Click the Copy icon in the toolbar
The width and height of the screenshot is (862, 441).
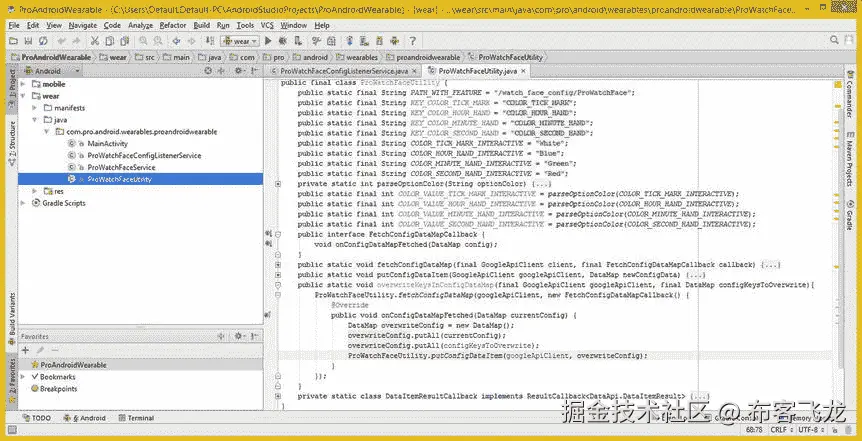point(110,41)
